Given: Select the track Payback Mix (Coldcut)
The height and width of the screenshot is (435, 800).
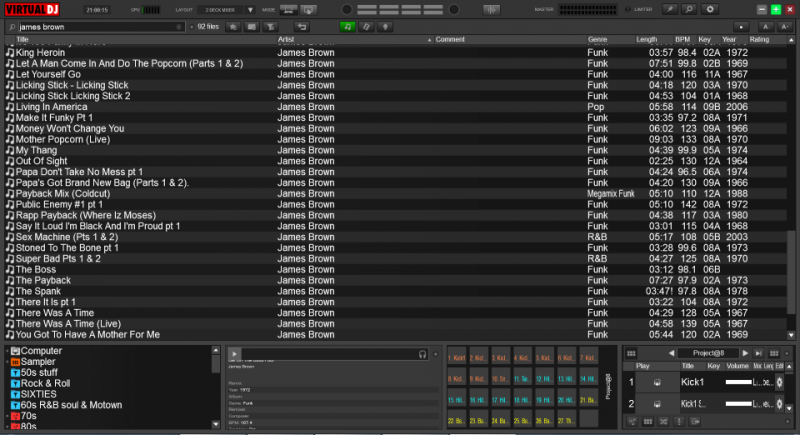Looking at the screenshot, I should point(395,193).
